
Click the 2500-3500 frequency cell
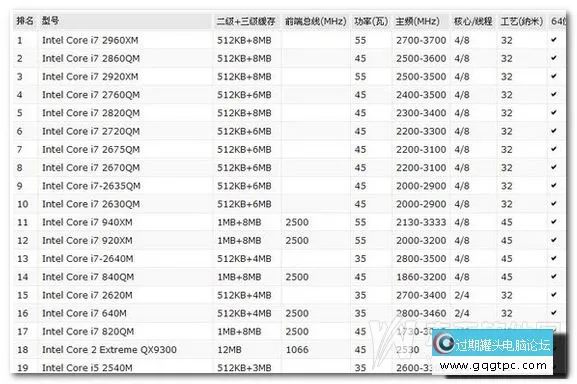click(x=421, y=77)
